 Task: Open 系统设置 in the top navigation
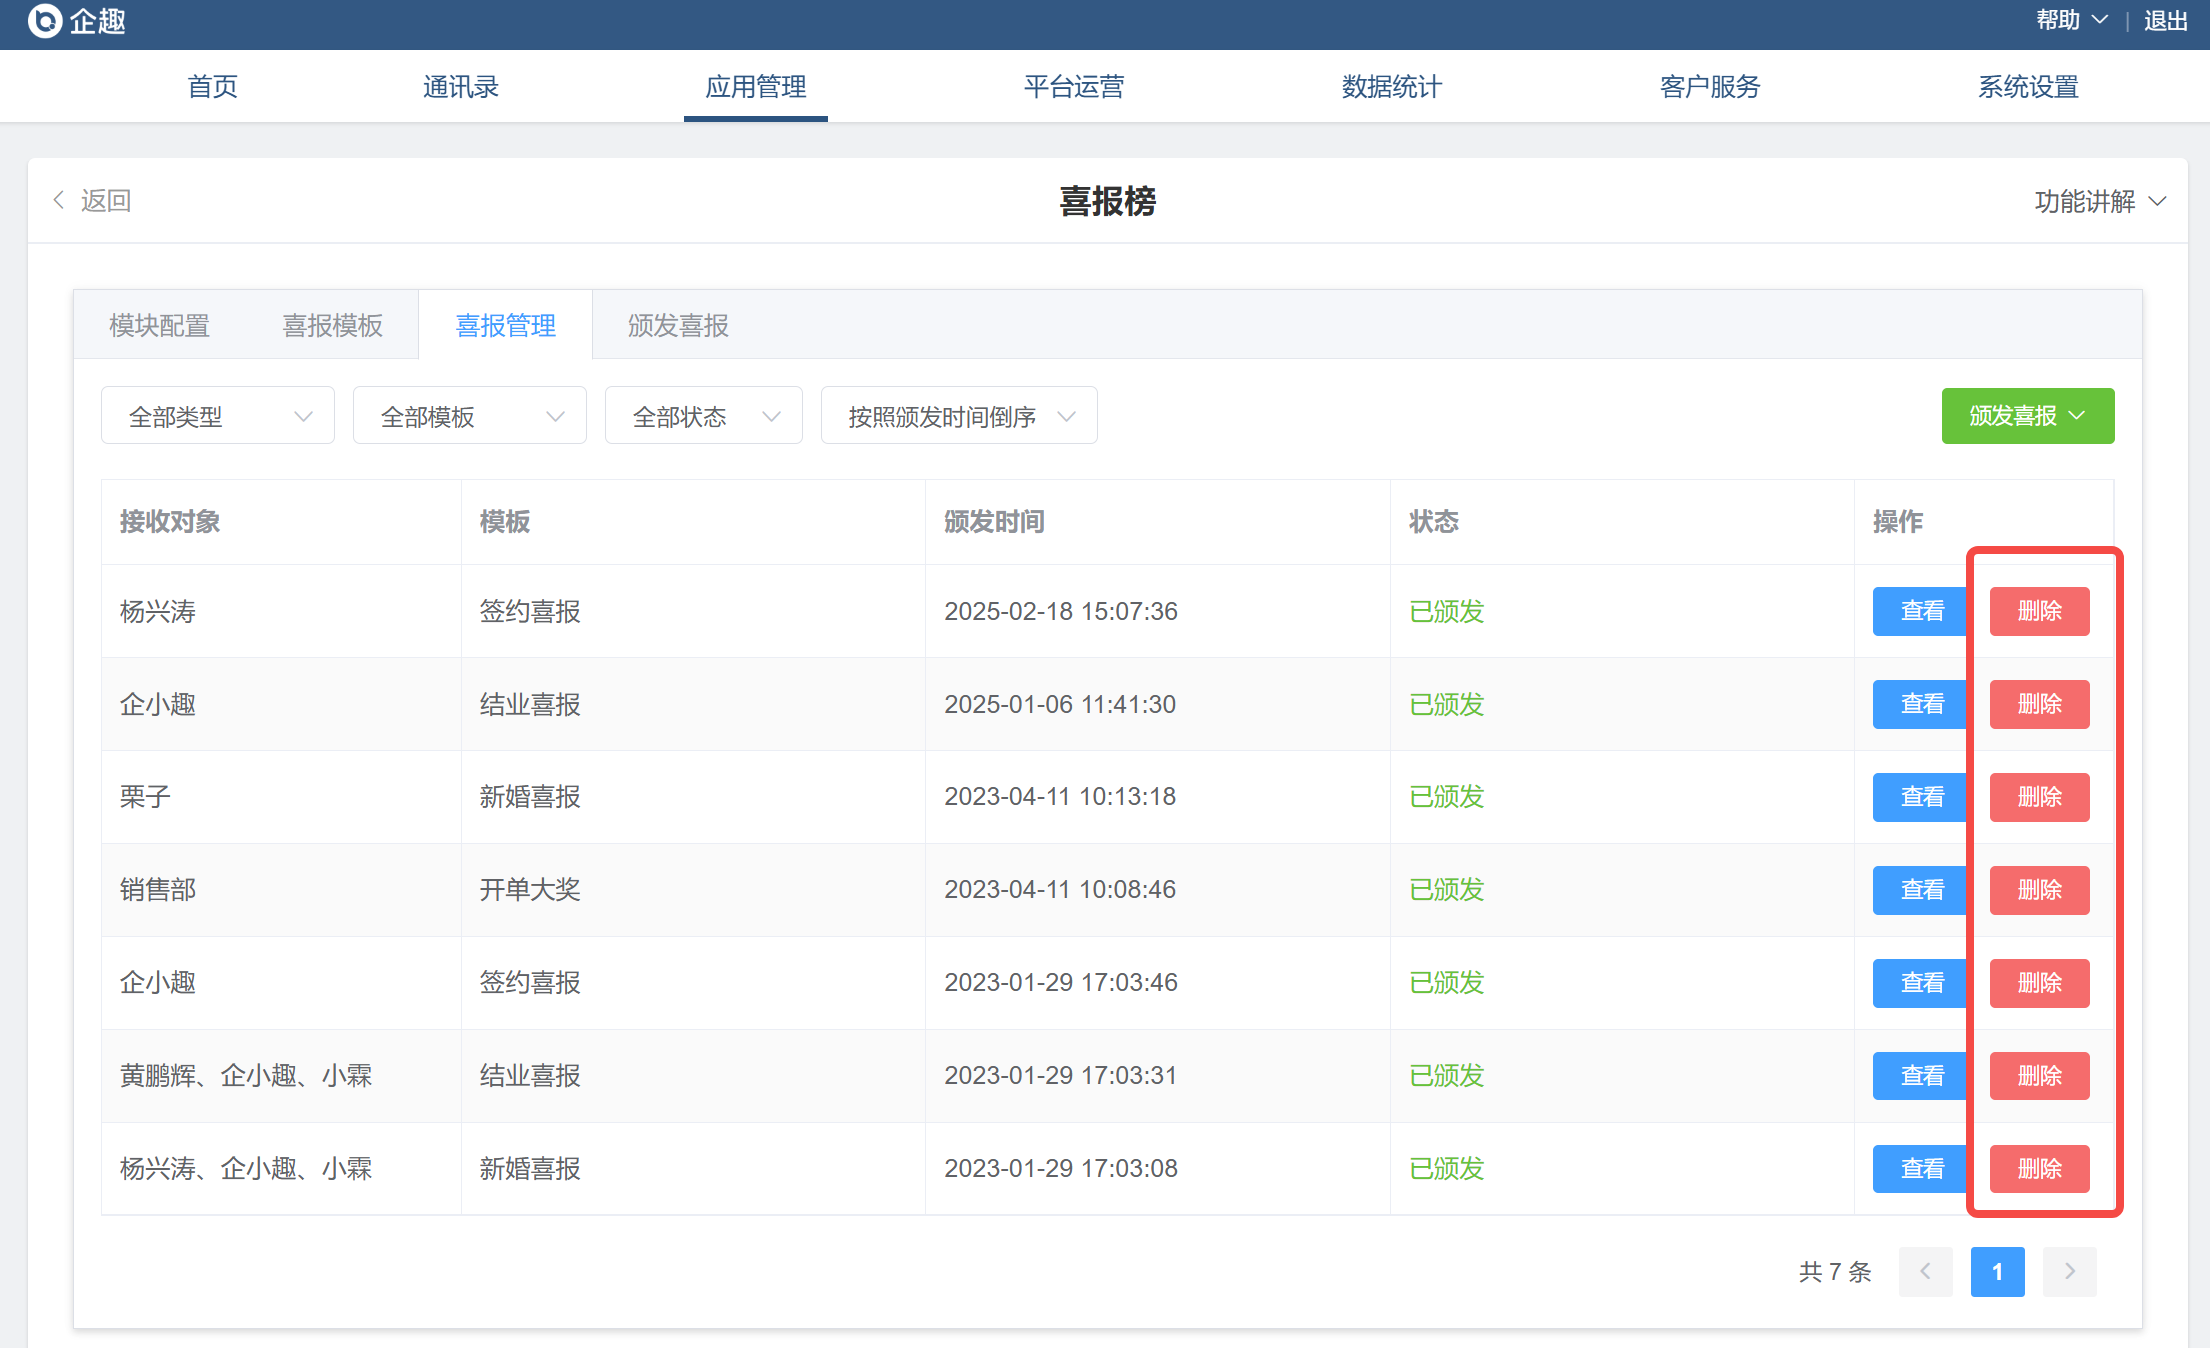click(2027, 87)
